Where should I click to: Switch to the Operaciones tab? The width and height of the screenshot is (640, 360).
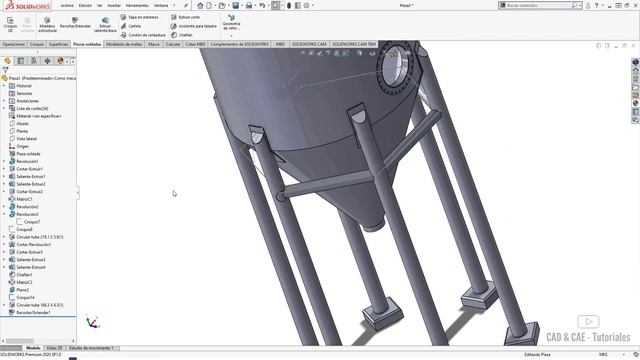coord(13,44)
